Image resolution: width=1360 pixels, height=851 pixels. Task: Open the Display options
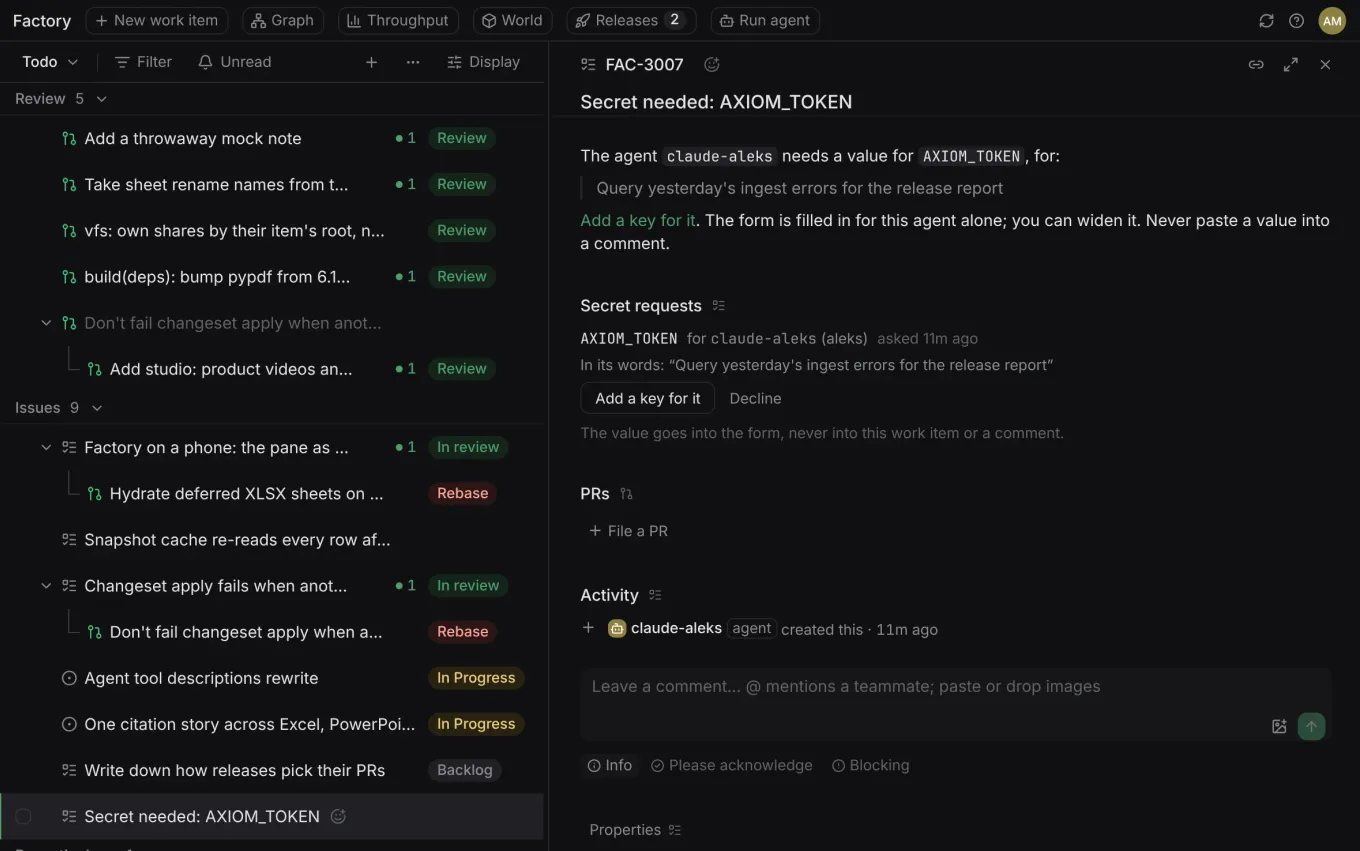(x=483, y=62)
